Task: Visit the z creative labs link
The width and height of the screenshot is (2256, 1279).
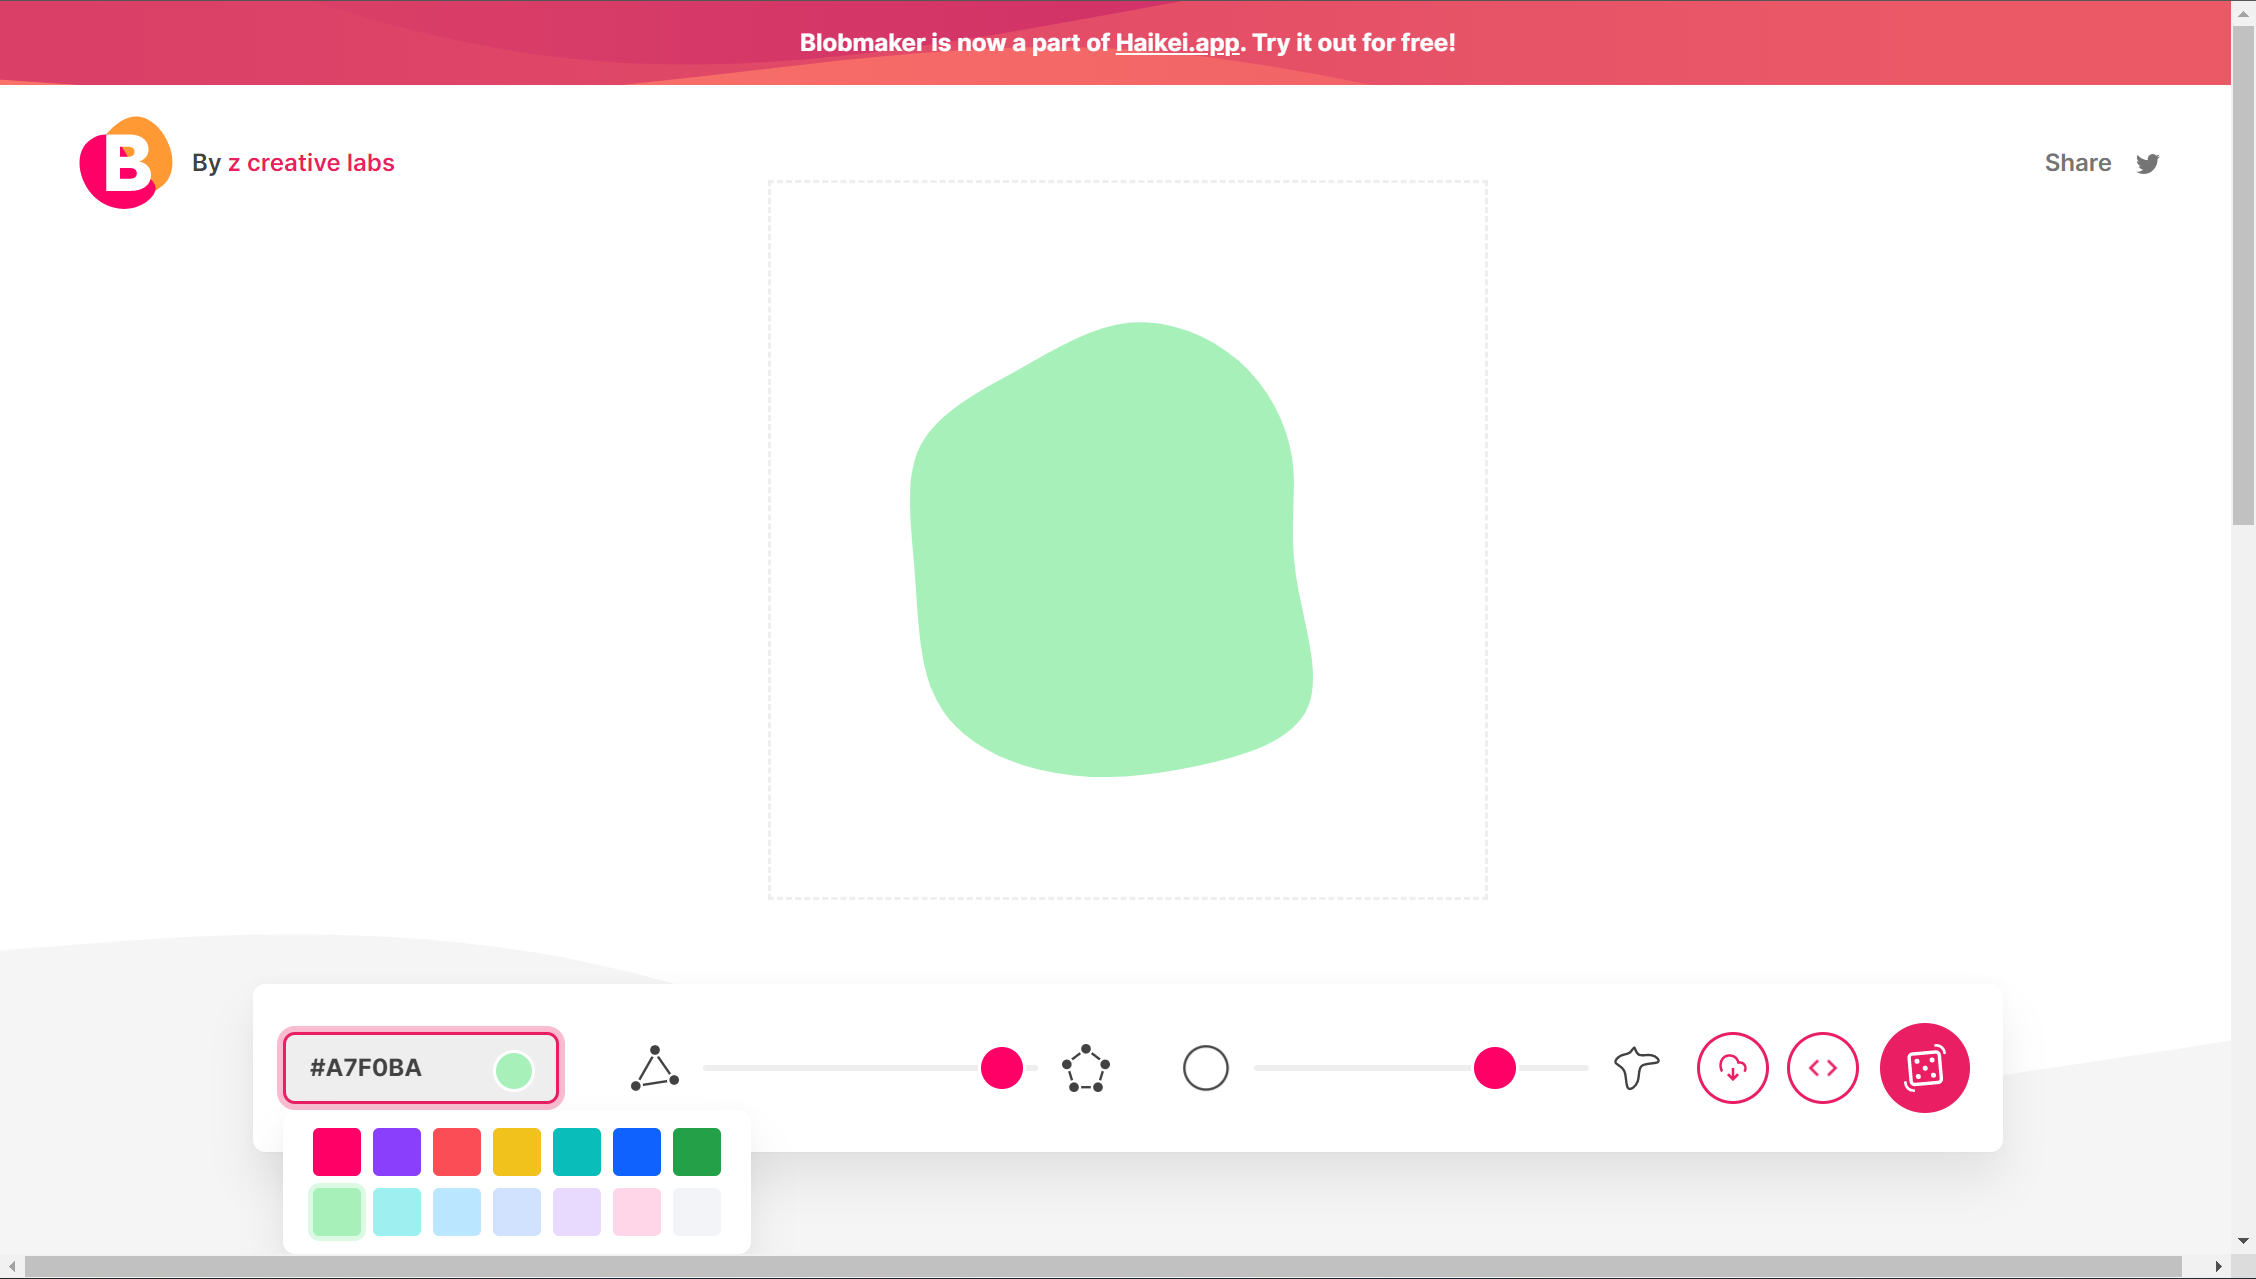Action: pyautogui.click(x=311, y=162)
